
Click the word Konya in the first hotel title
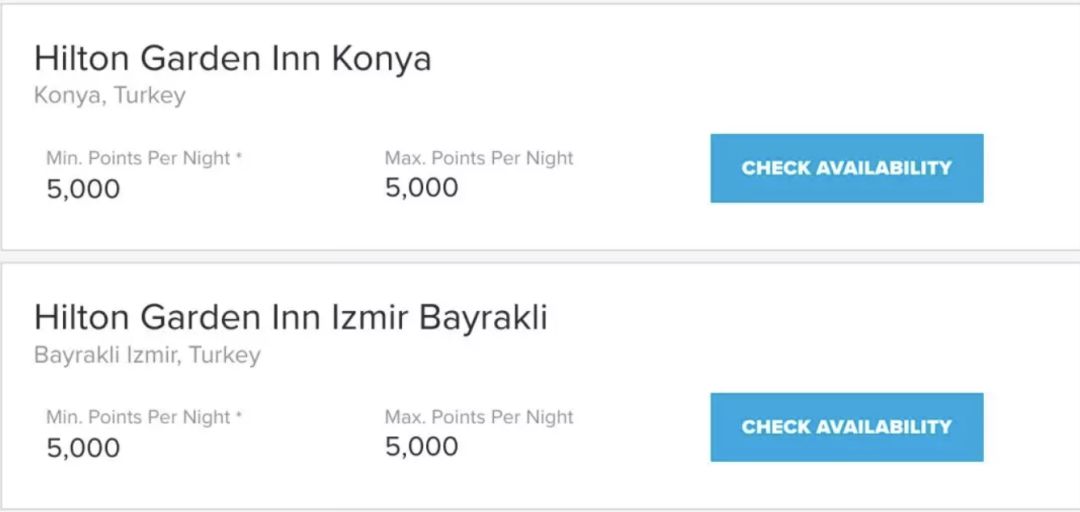click(x=381, y=59)
